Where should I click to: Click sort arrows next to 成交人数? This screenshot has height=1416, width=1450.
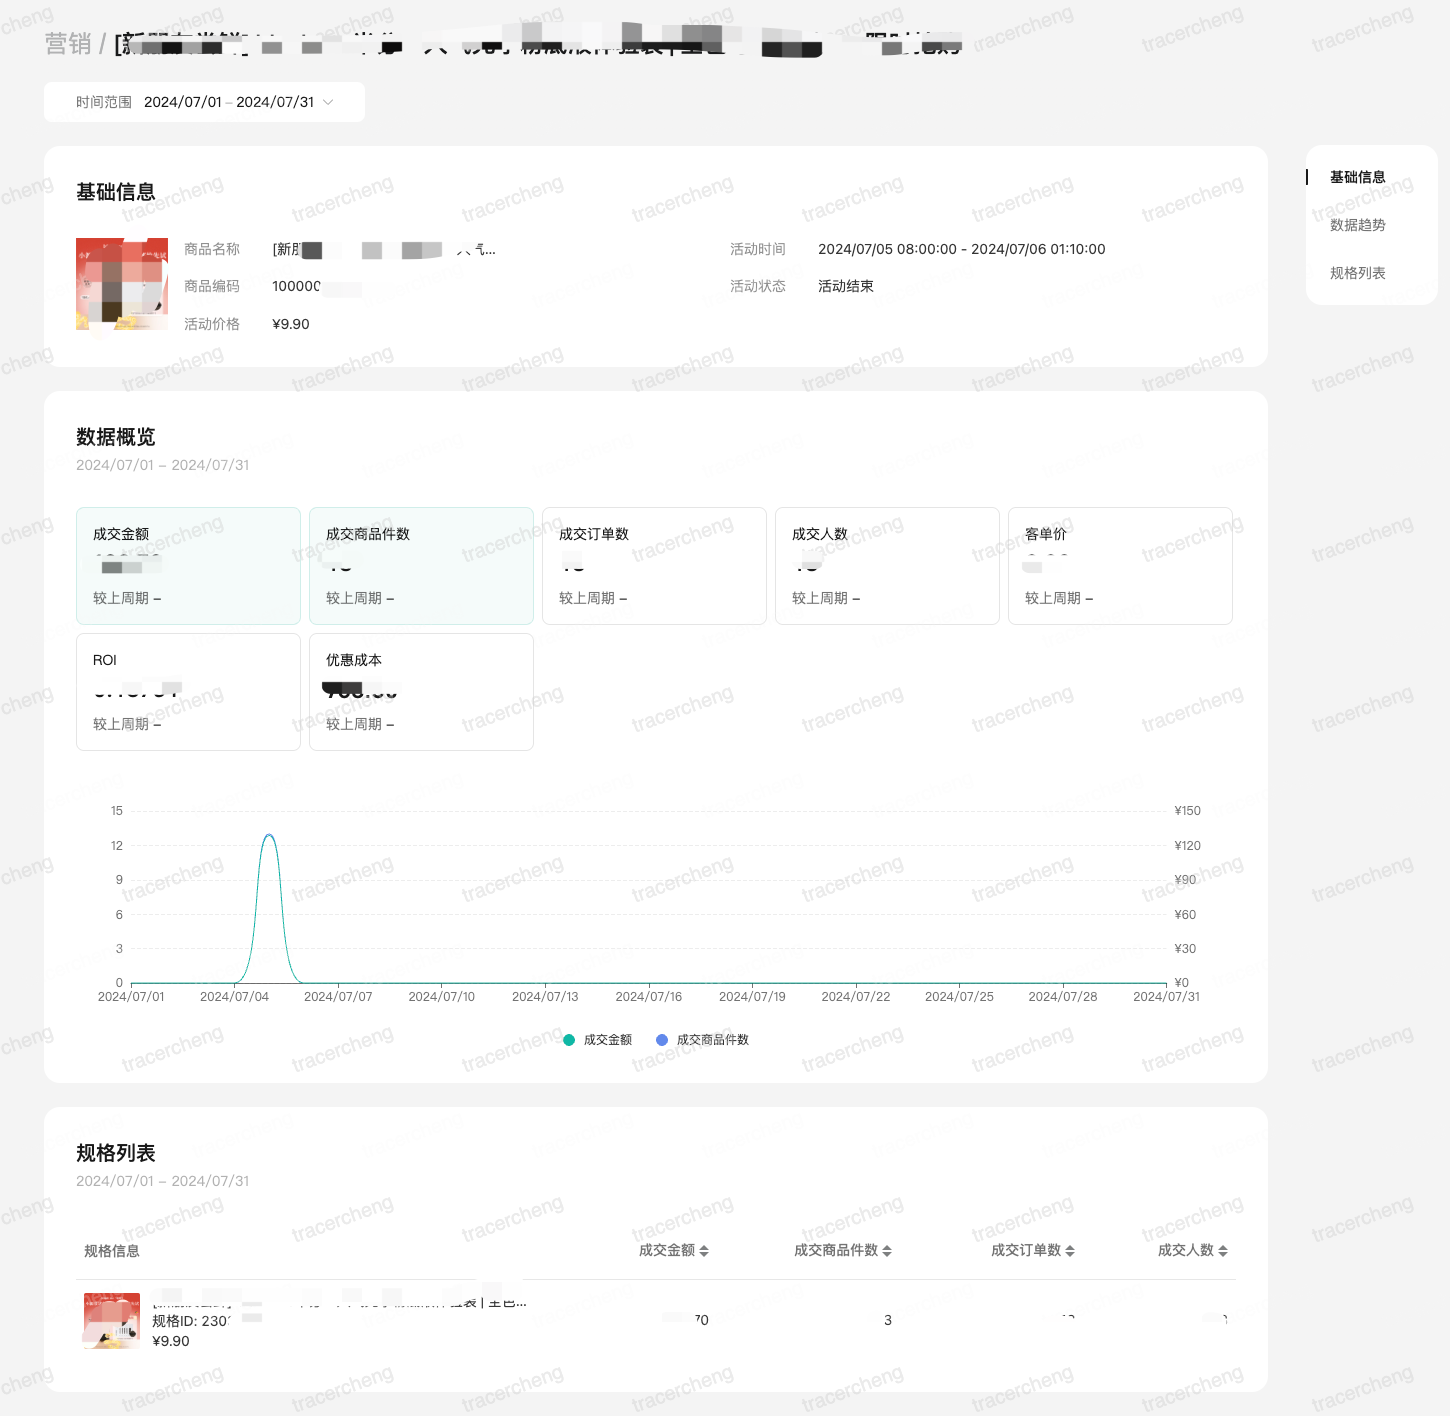tap(1223, 1251)
